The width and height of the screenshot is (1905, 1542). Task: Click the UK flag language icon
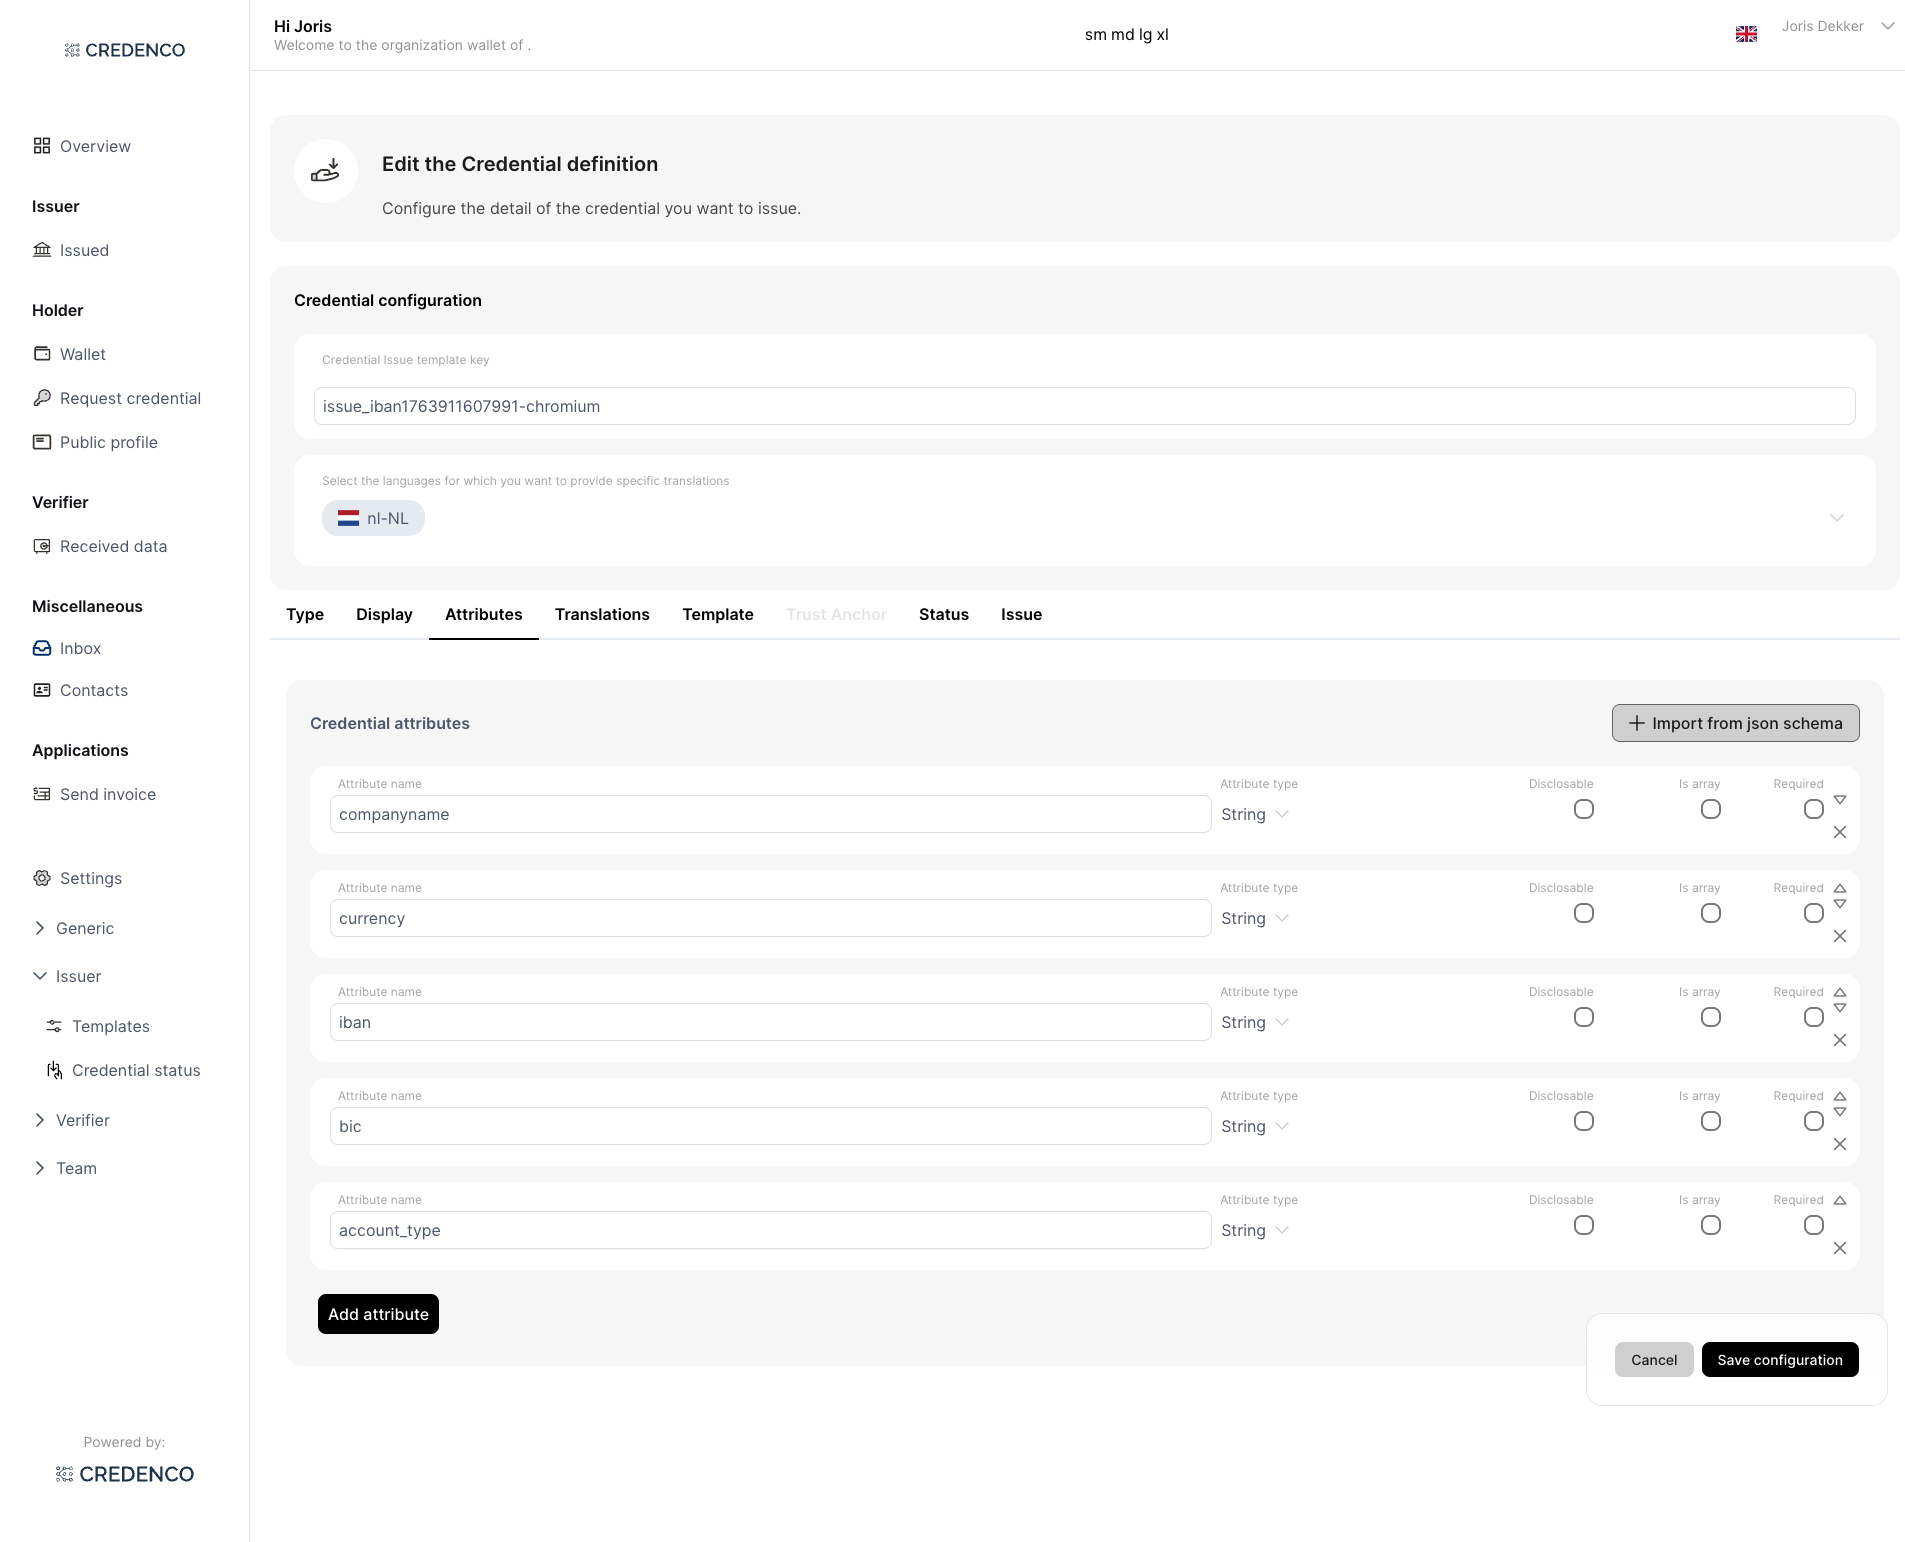click(1746, 34)
